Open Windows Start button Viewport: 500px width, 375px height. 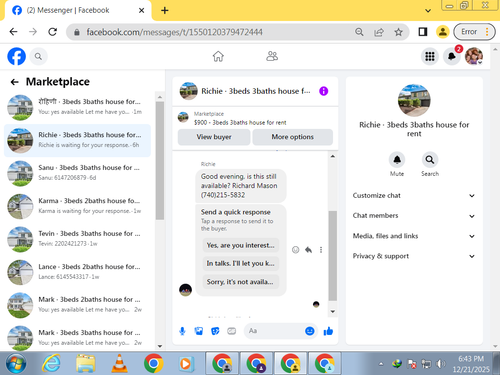[16, 363]
